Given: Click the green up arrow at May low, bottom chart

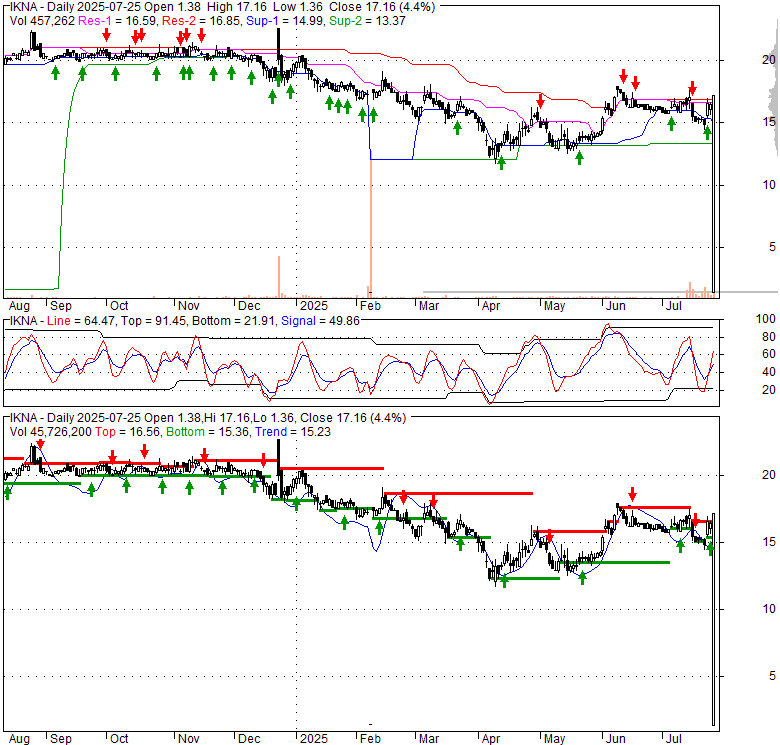Looking at the screenshot, I should pyautogui.click(x=582, y=577).
